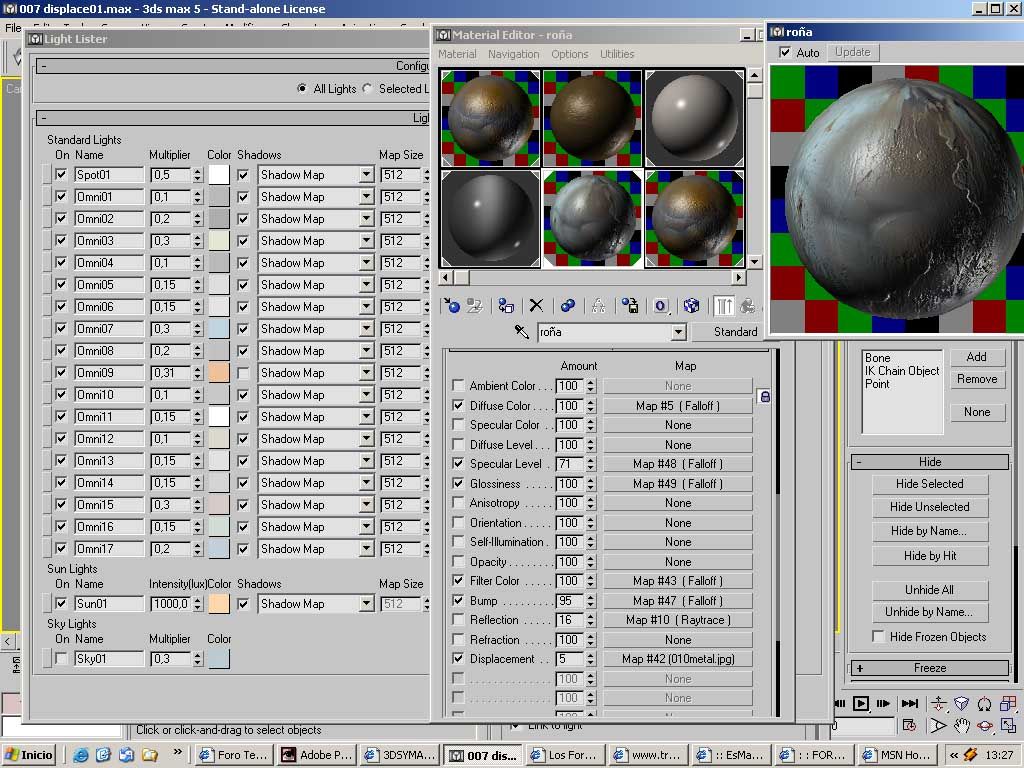Viewport: 1024px width, 768px height.
Task: Open the roña material name dropdown
Action: click(x=678, y=332)
